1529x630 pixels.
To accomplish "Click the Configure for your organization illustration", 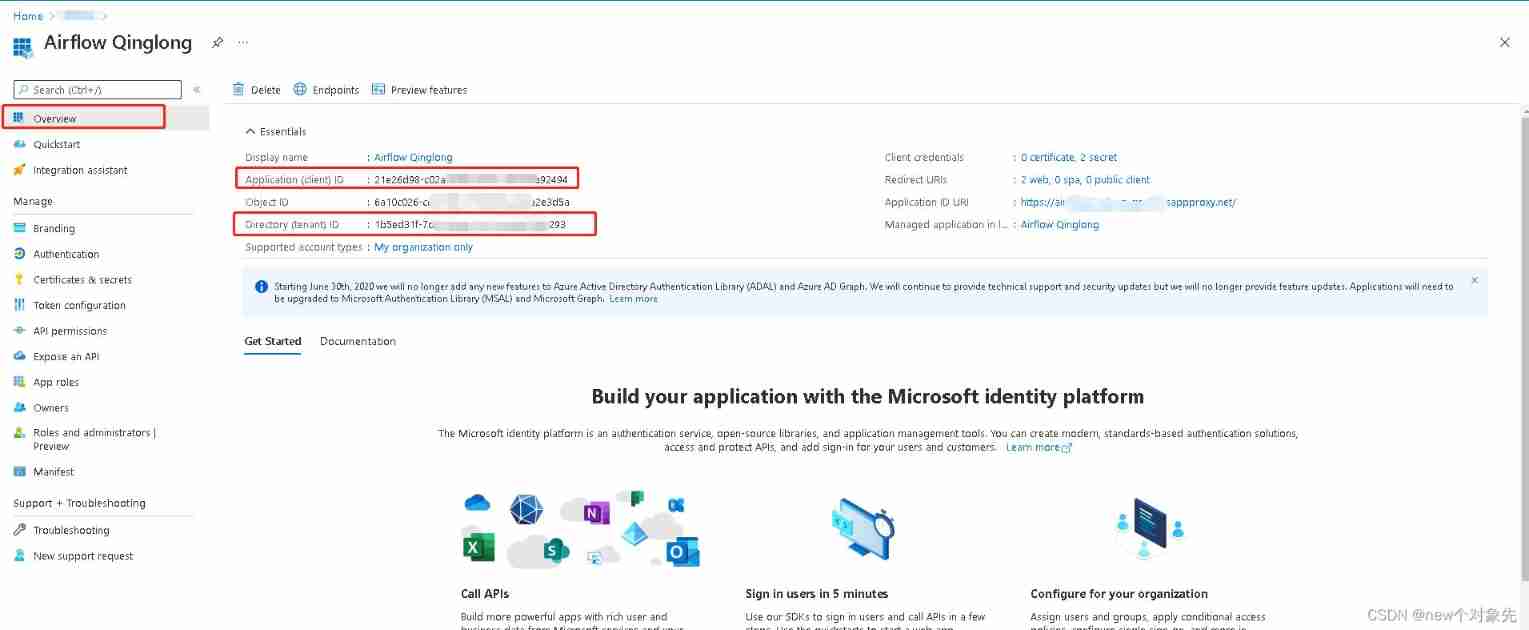I will 1150,530.
